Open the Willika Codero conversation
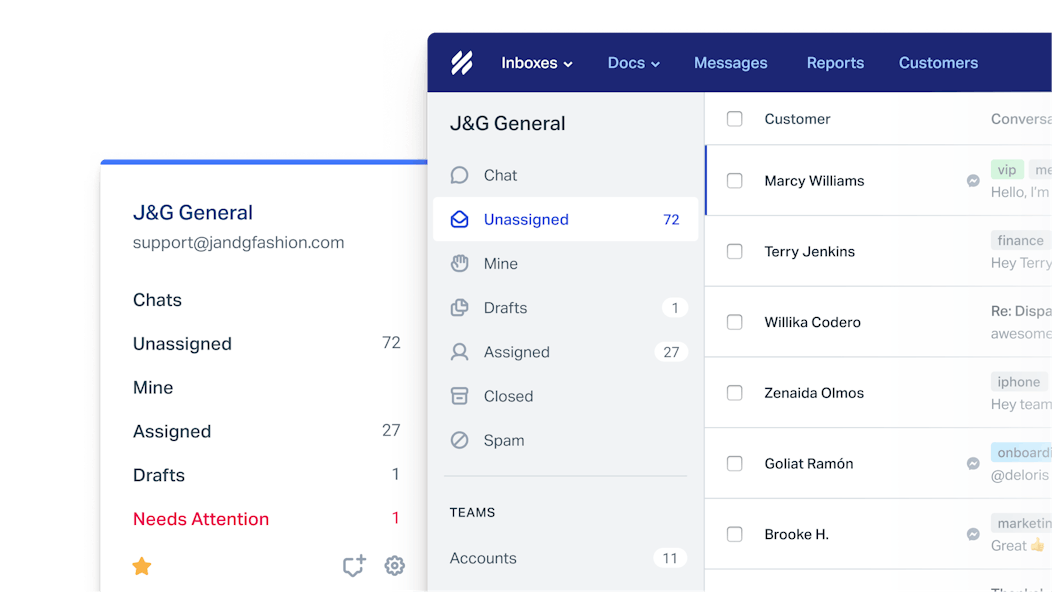The image size is (1052, 592). [x=879, y=322]
